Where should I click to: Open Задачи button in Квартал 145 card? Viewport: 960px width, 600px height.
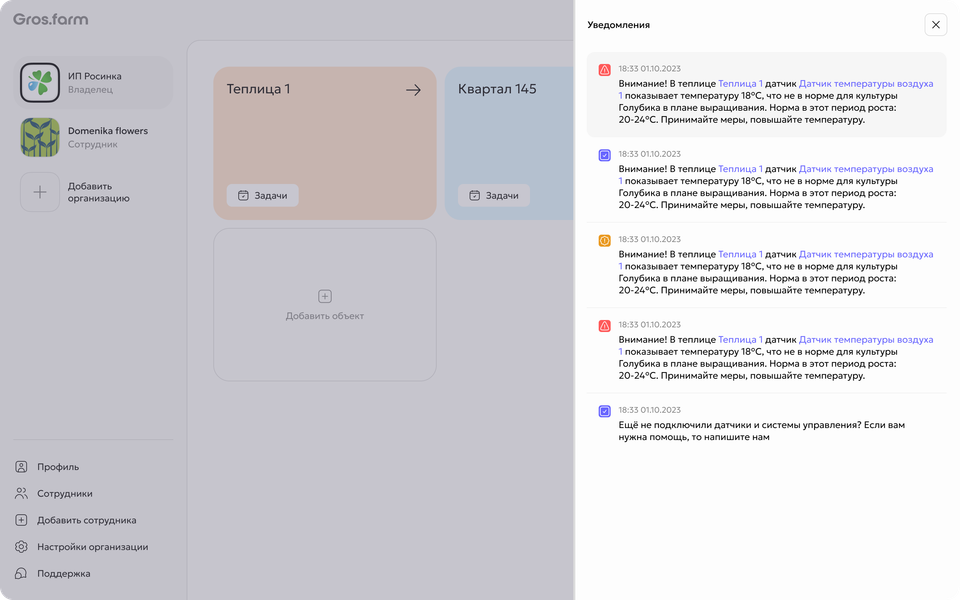pyautogui.click(x=494, y=195)
